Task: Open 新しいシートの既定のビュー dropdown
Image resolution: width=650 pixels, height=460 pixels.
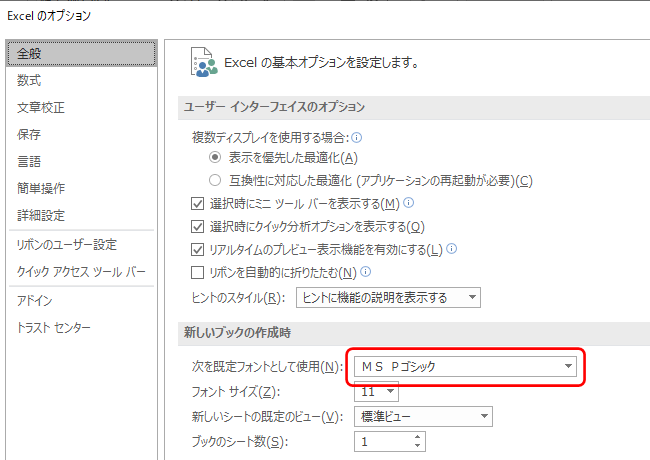Action: 423,416
